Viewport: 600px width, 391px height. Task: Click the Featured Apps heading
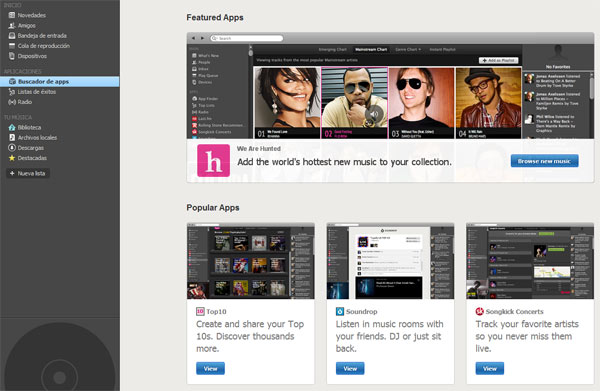[x=215, y=18]
